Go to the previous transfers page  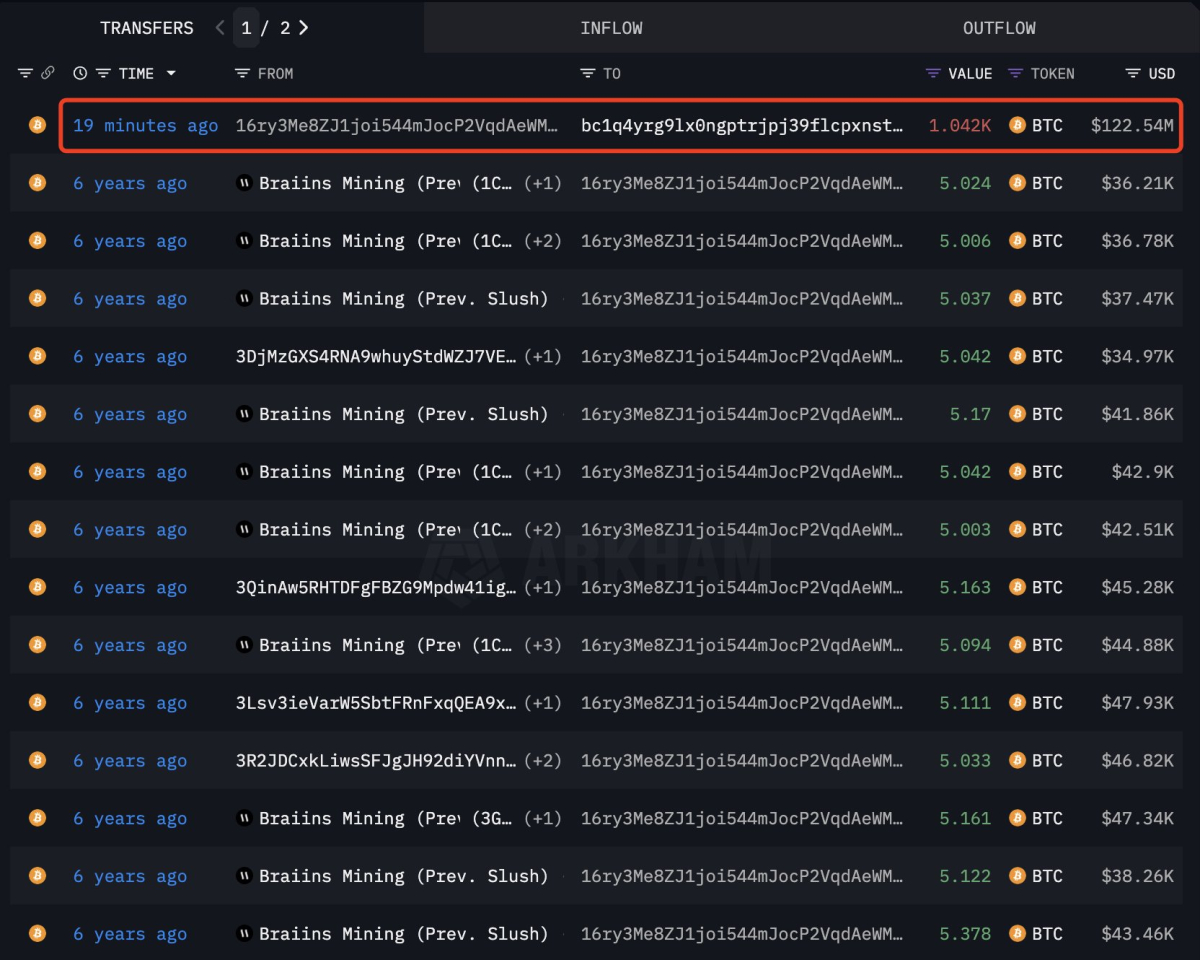coord(220,28)
